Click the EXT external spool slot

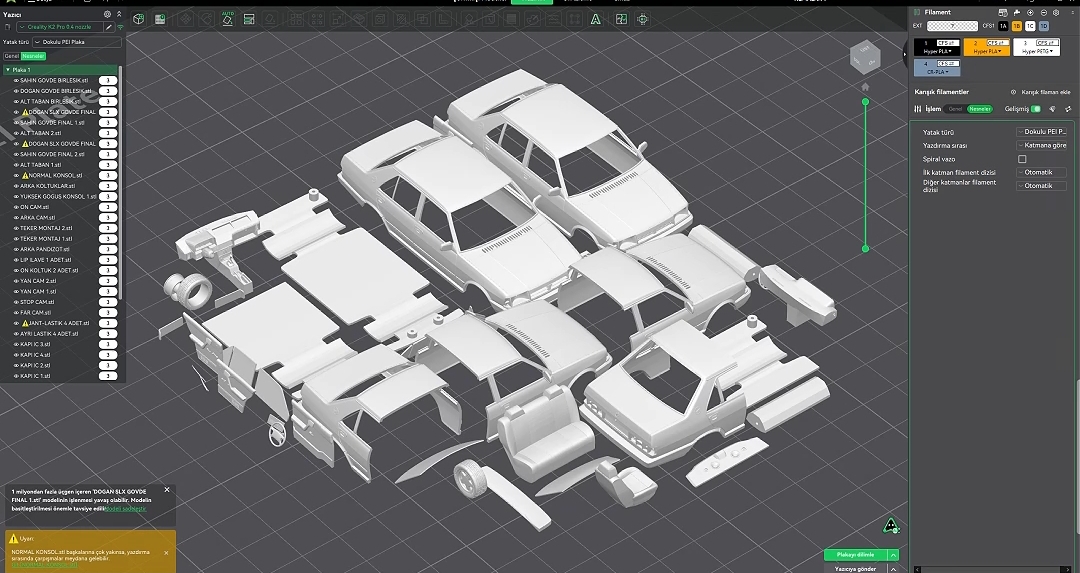tap(952, 26)
